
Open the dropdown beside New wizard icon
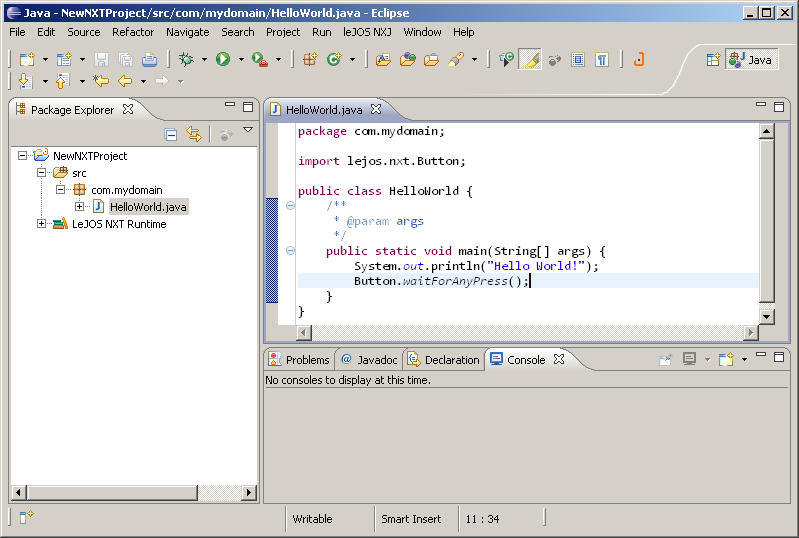tap(45, 60)
